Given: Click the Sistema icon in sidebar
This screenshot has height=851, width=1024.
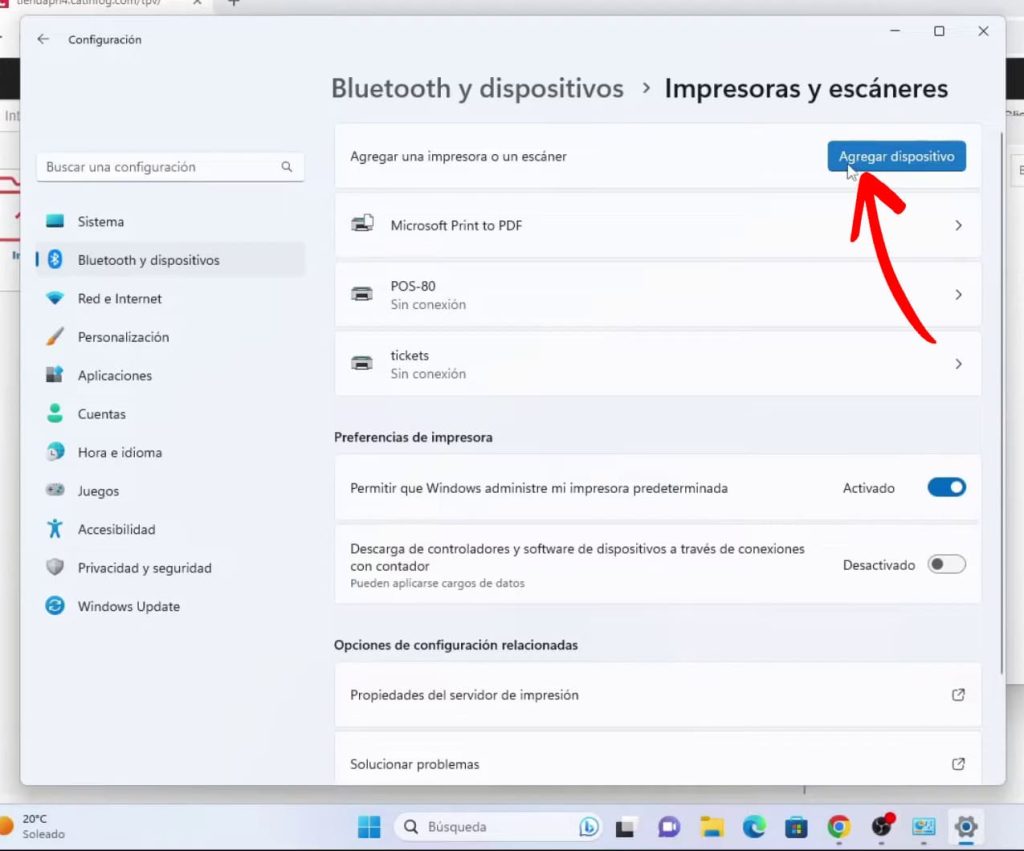Looking at the screenshot, I should point(55,221).
